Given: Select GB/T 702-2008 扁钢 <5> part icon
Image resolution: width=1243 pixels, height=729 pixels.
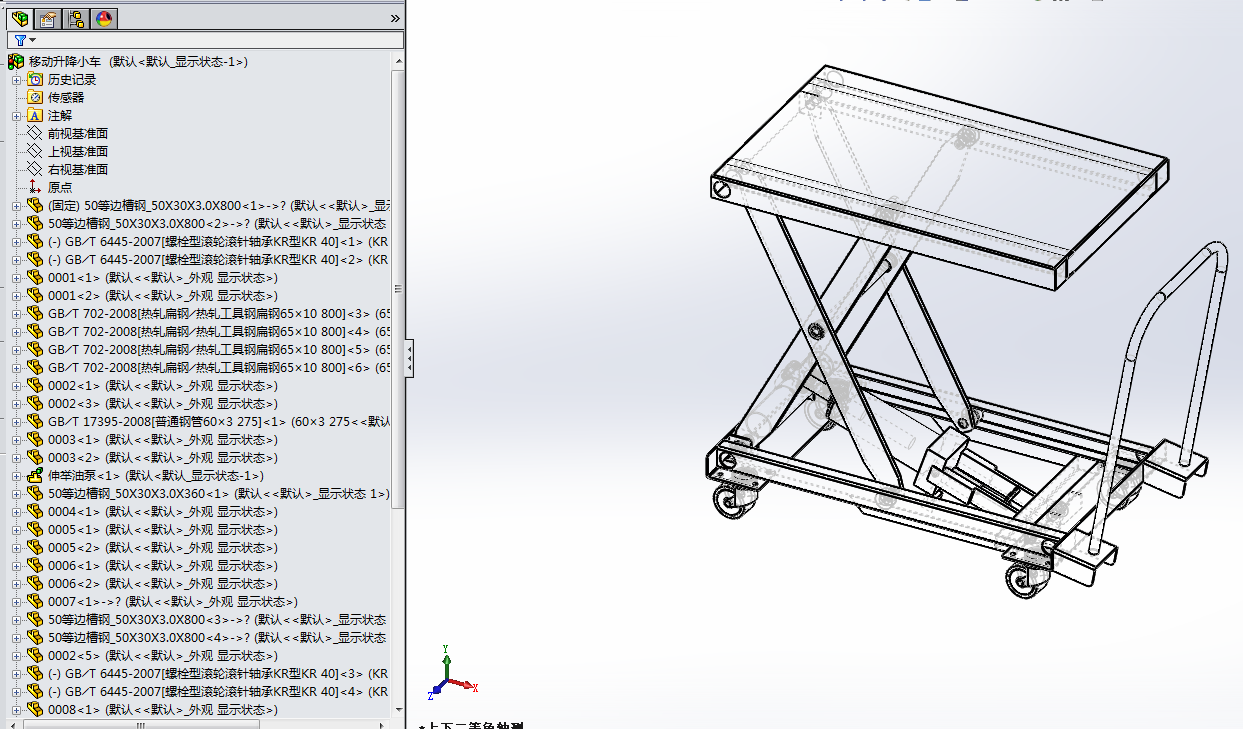Looking at the screenshot, I should (35, 350).
